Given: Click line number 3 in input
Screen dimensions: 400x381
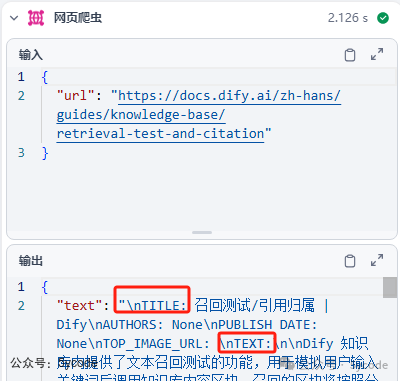Looking at the screenshot, I should coord(21,153).
